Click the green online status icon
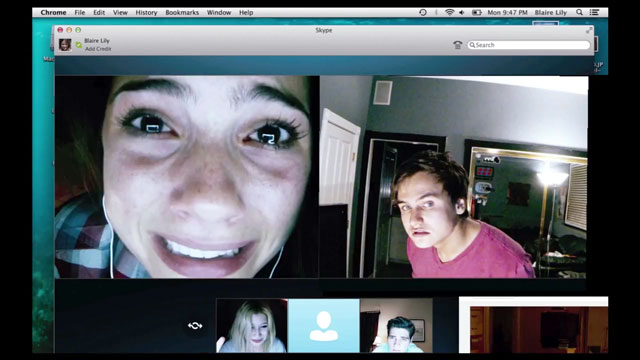This screenshot has height=360, width=640. tap(79, 45)
